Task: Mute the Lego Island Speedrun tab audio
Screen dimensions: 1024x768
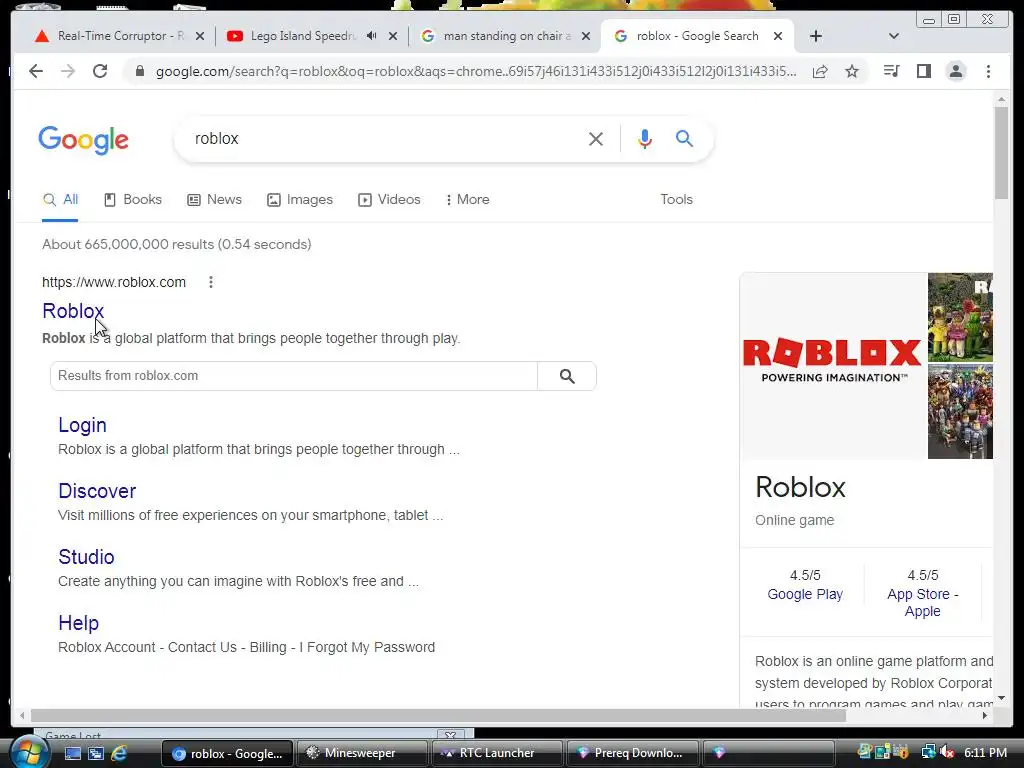Action: pos(372,36)
